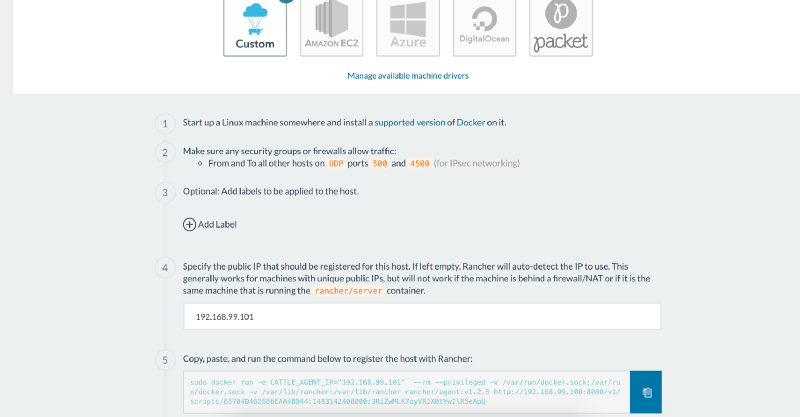This screenshot has height=417, width=800.
Task: Click the step 5 number circle
Action: 165,360
